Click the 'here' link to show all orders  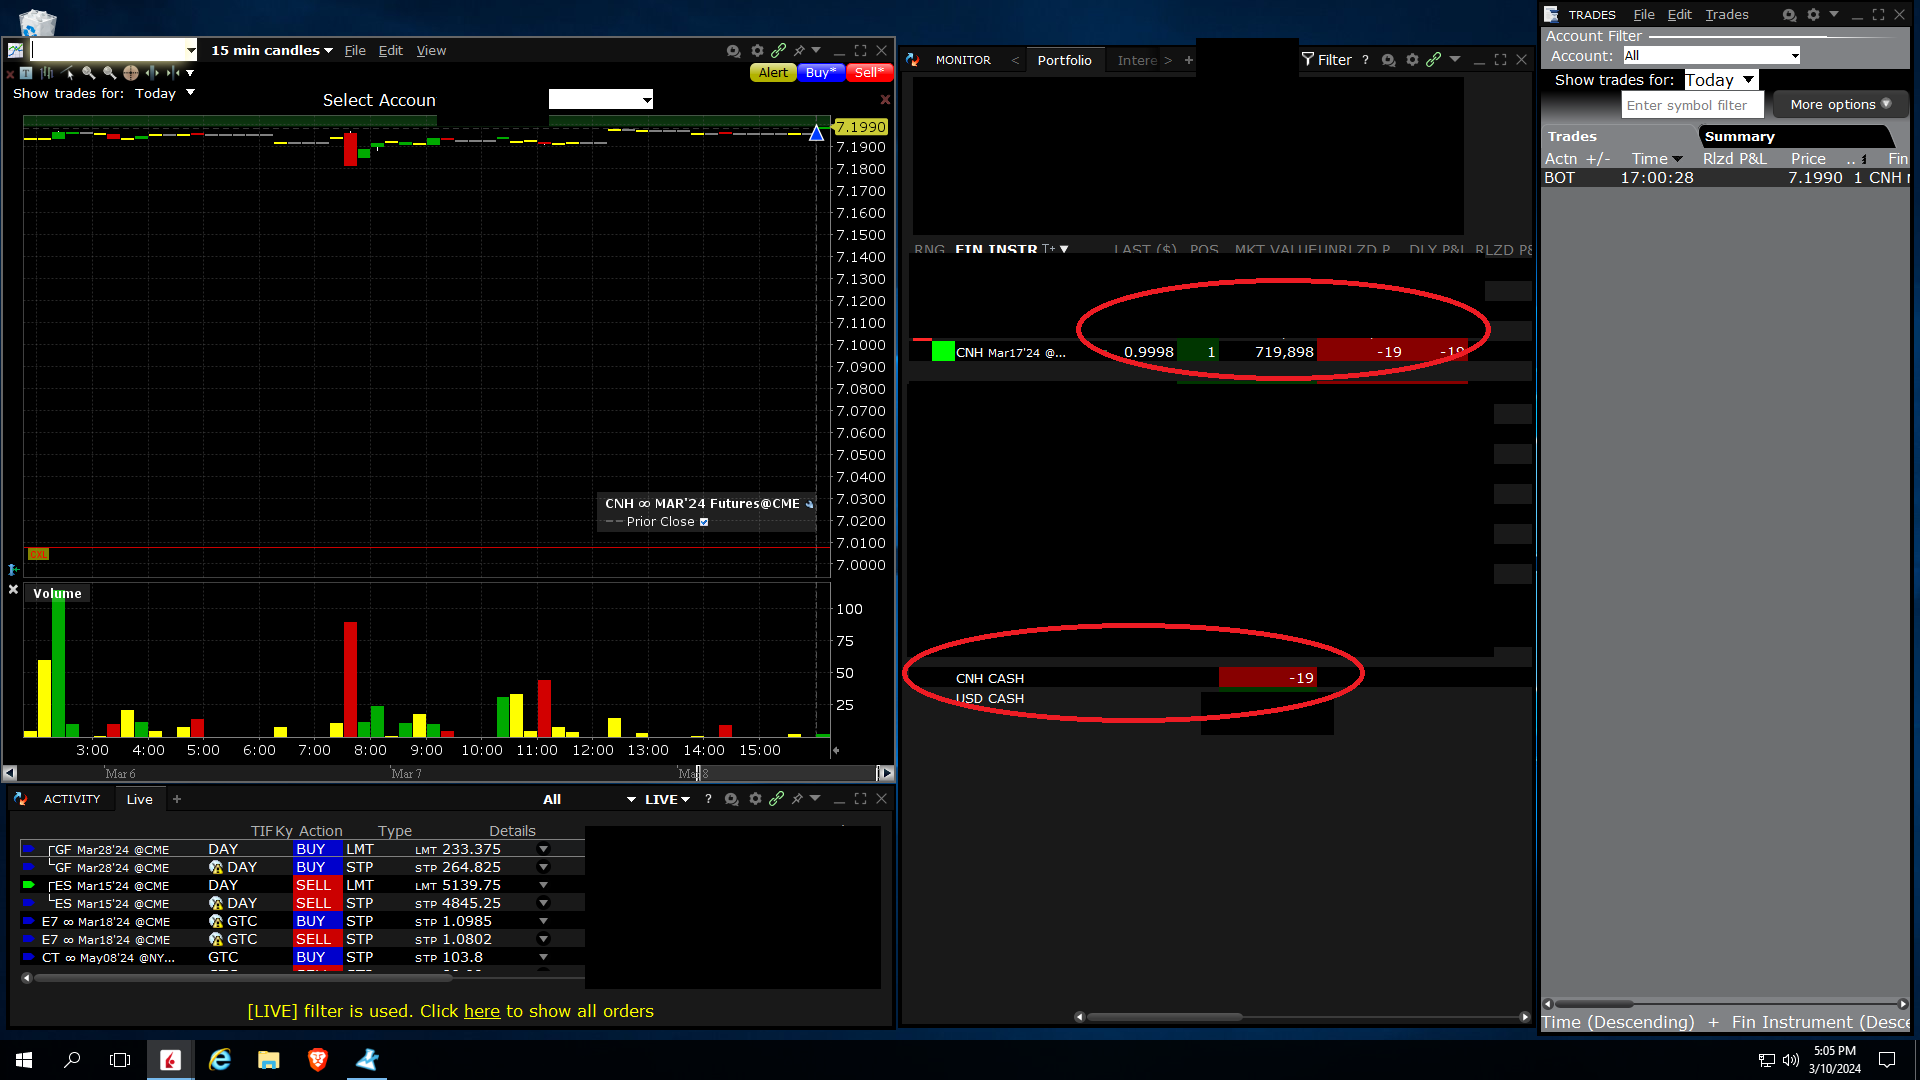[481, 1012]
